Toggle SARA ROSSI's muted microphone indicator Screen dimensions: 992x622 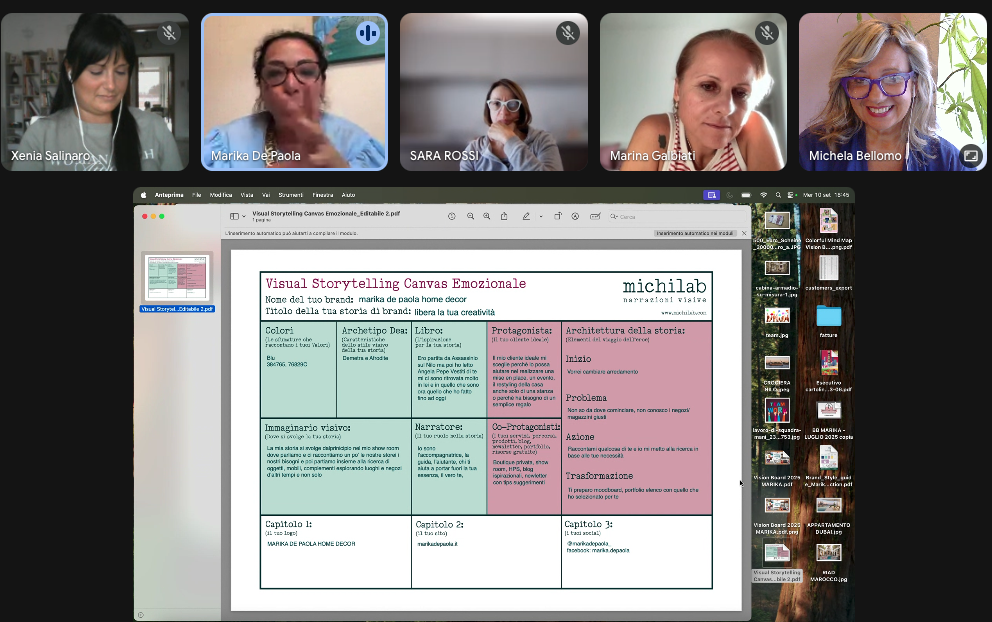tap(567, 33)
